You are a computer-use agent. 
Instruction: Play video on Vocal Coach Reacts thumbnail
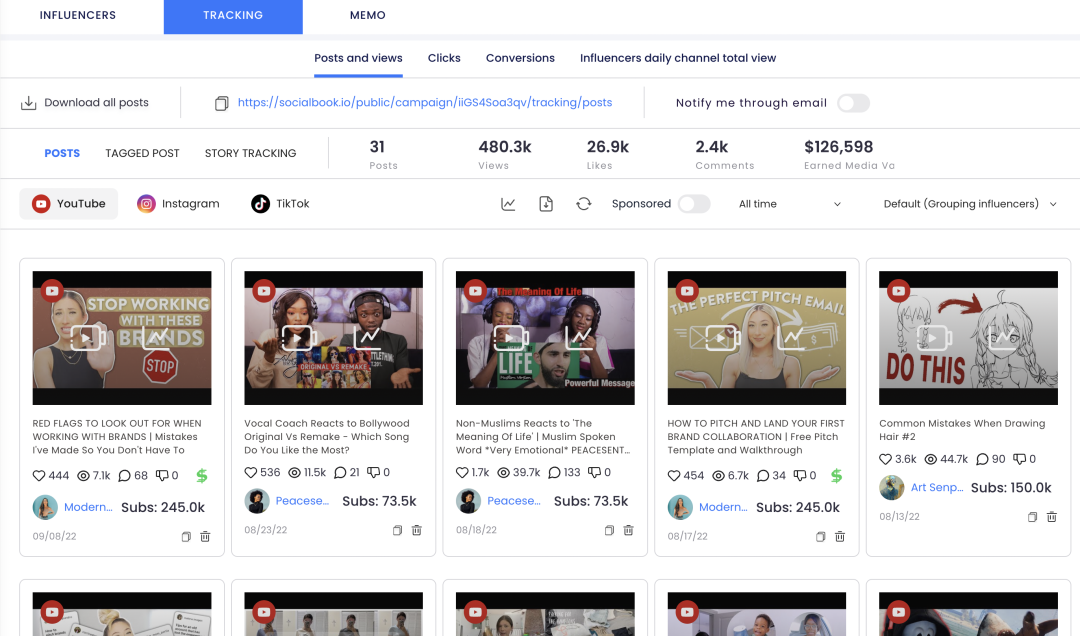point(299,338)
